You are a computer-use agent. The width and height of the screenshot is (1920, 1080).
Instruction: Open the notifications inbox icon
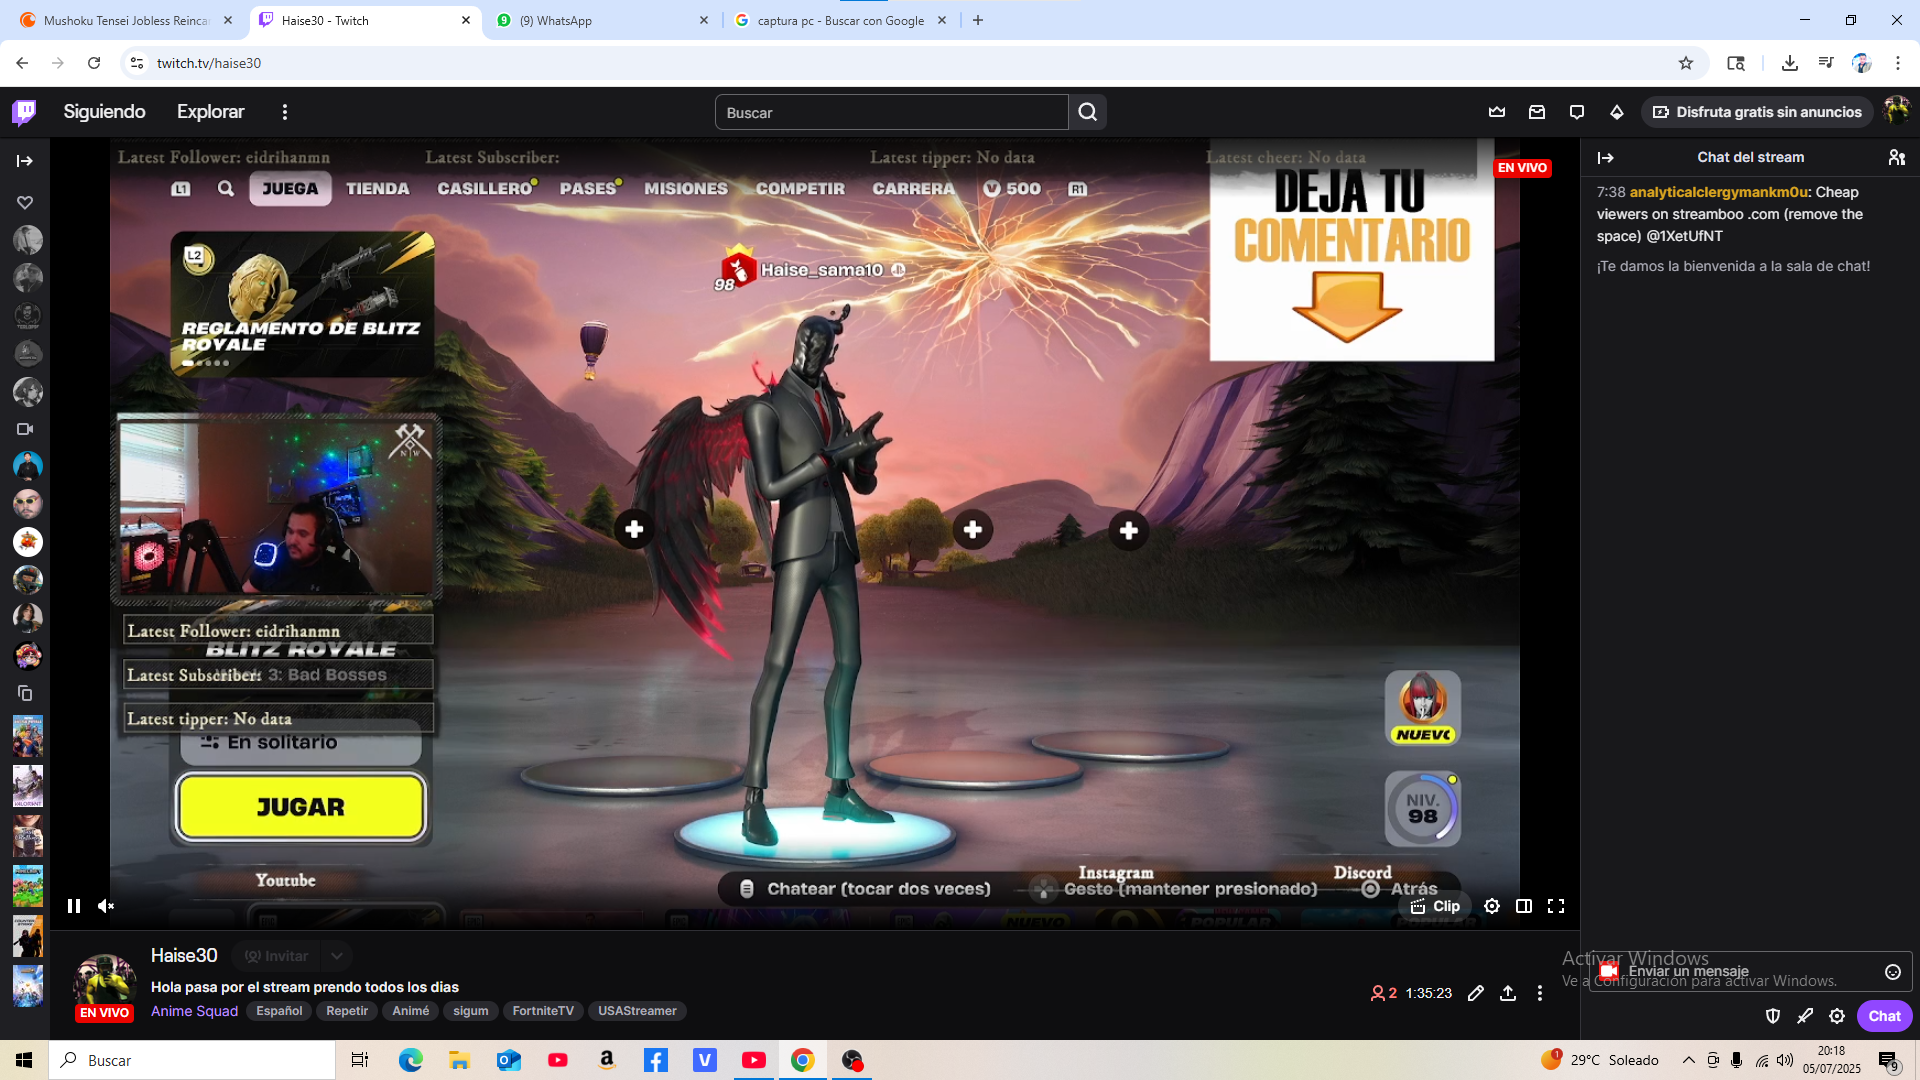[1537, 112]
